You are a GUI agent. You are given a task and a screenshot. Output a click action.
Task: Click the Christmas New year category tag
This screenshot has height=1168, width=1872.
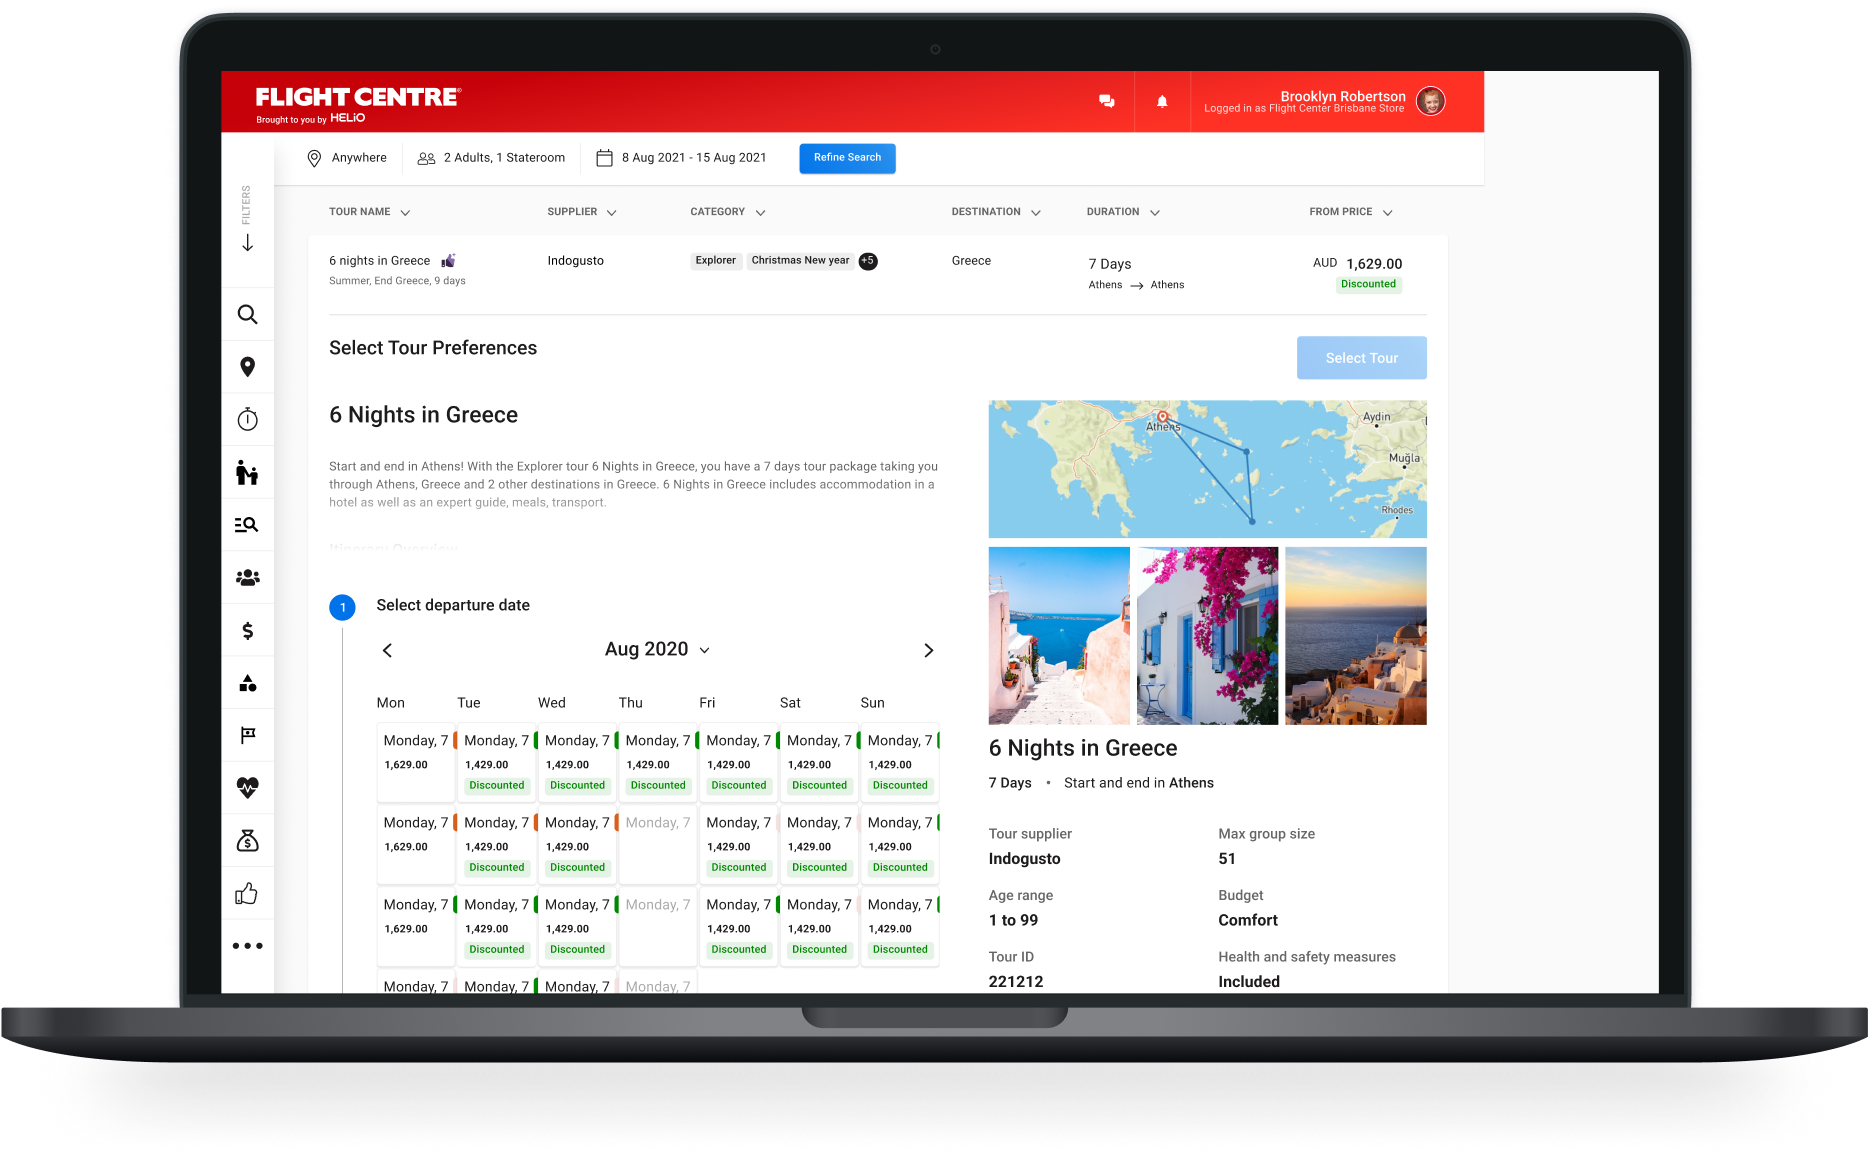coord(800,261)
